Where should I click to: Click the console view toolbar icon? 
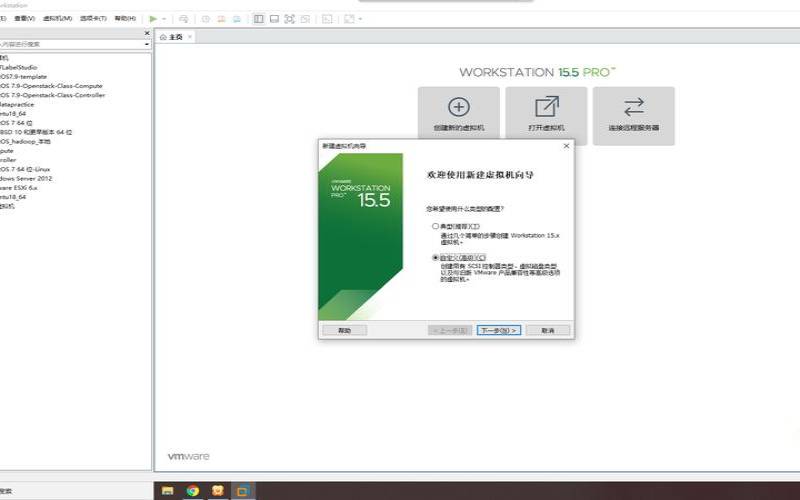(327, 19)
